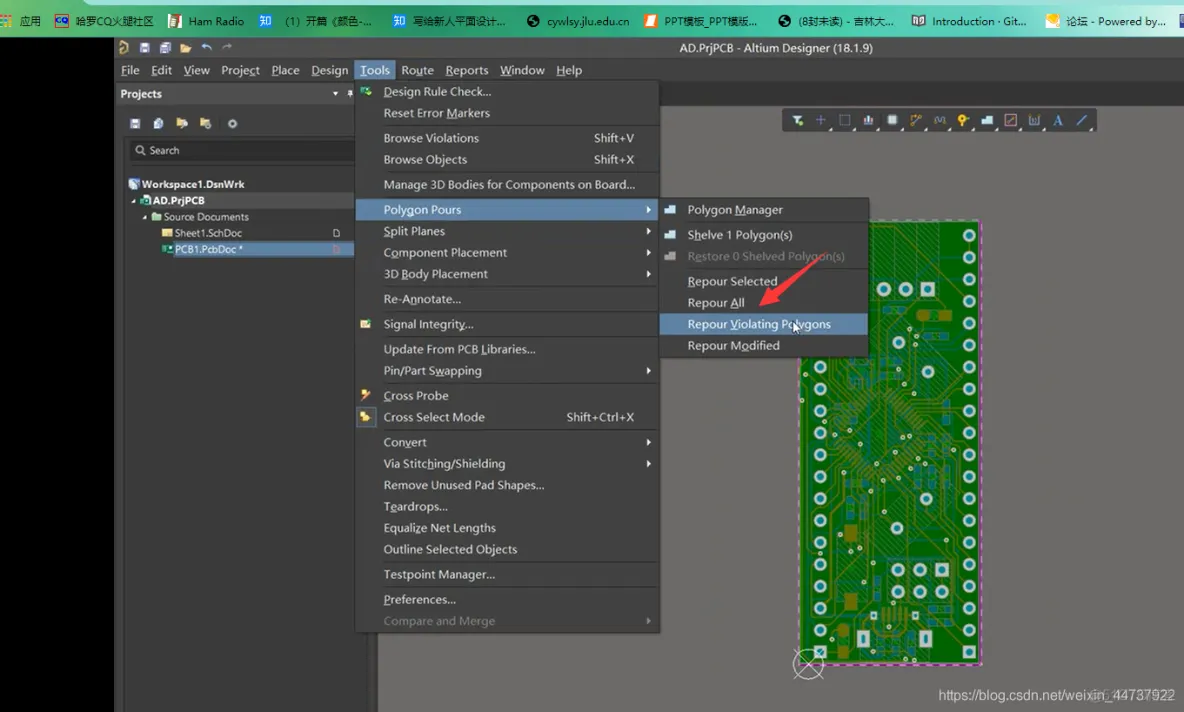Select the Align objects tool in Active Bar
Screen dimensions: 1184x712
tap(868, 120)
